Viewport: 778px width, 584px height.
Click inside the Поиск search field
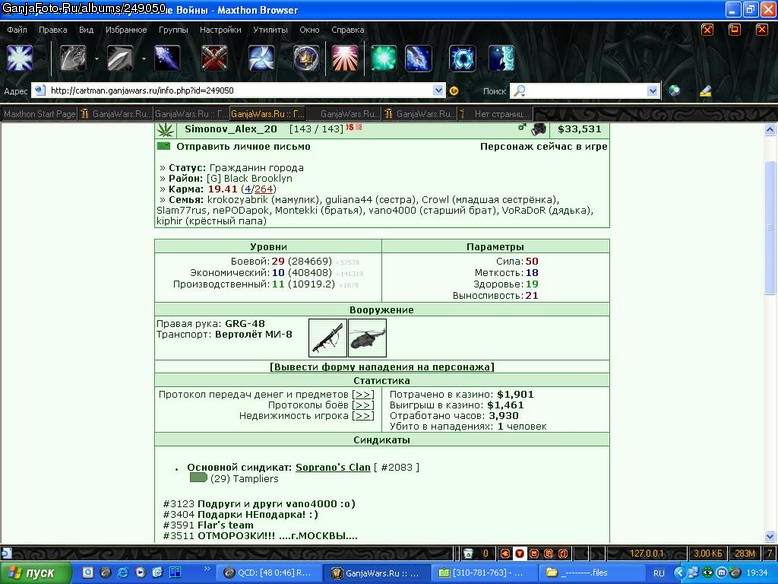point(585,91)
